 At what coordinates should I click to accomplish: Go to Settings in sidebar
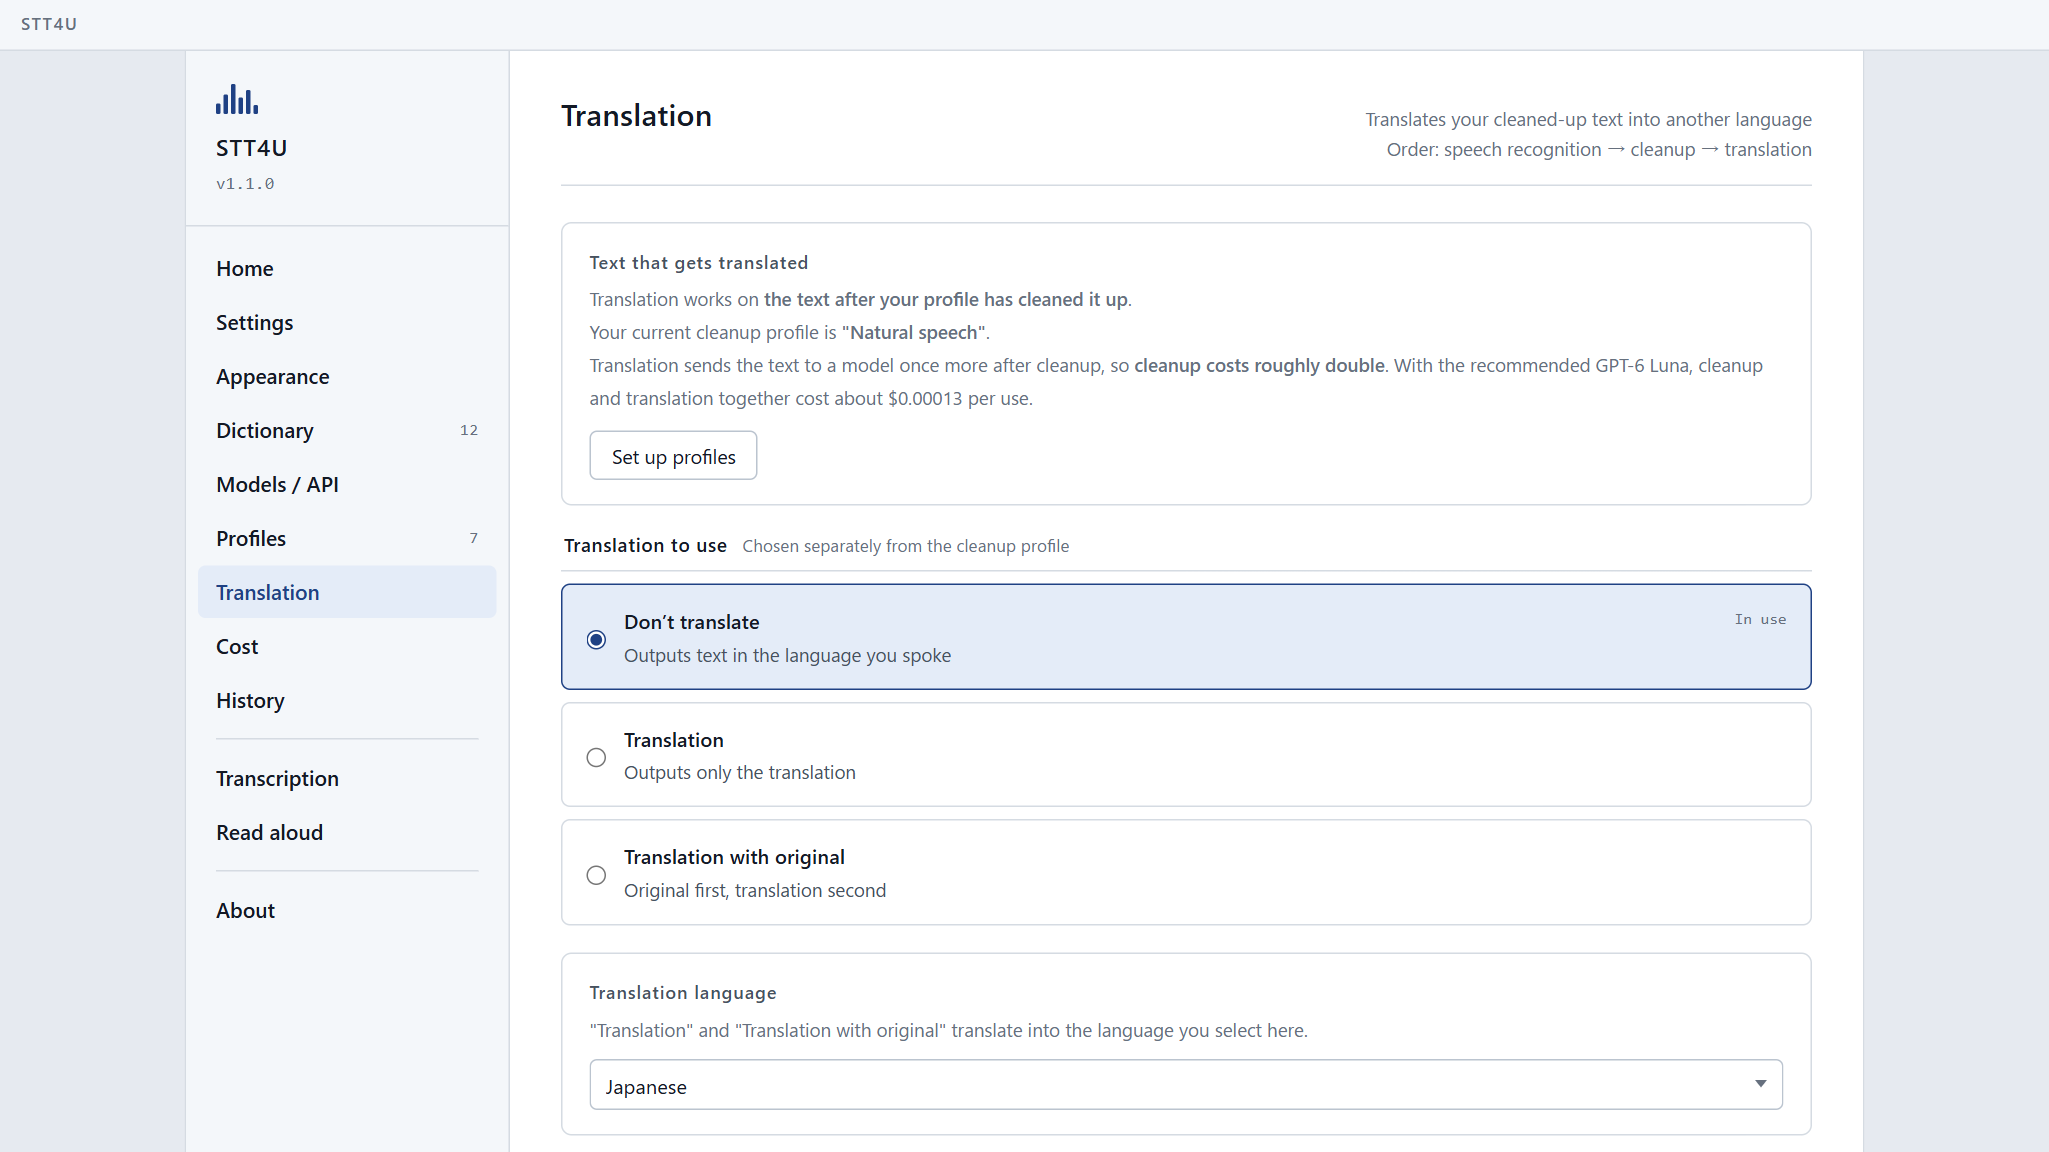[347, 322]
